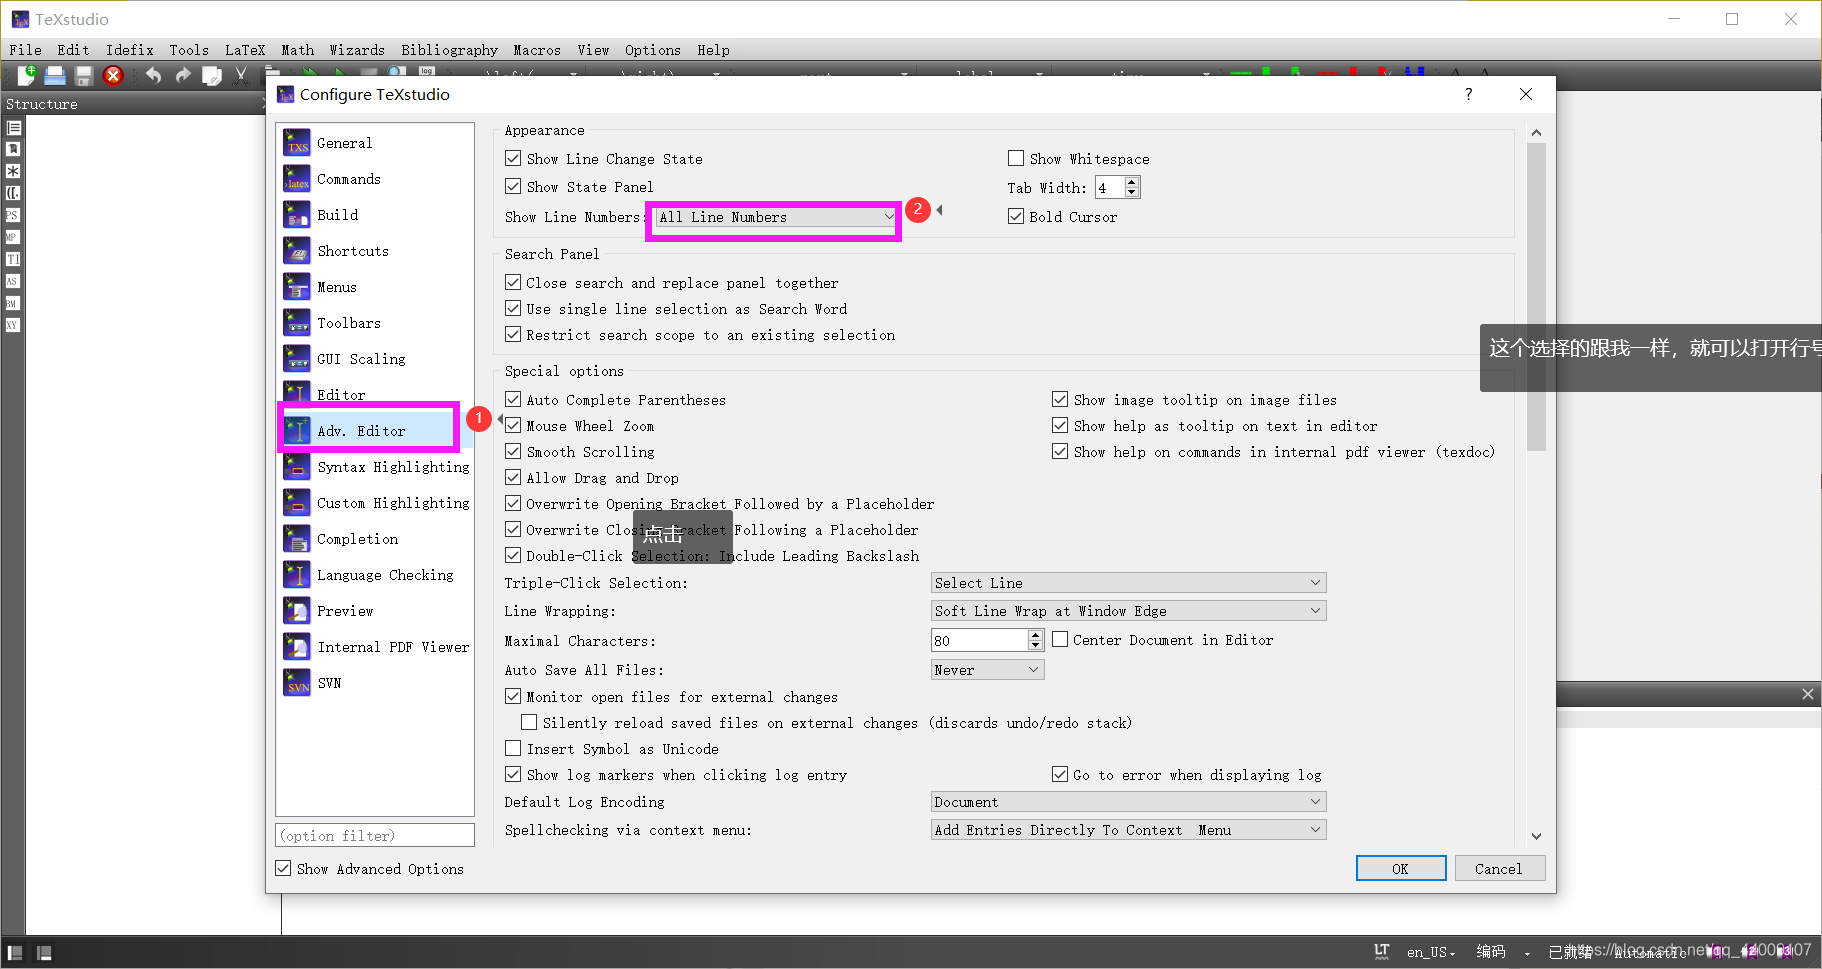The image size is (1822, 969).
Task: Open the XY side panel icon
Action: point(13,325)
